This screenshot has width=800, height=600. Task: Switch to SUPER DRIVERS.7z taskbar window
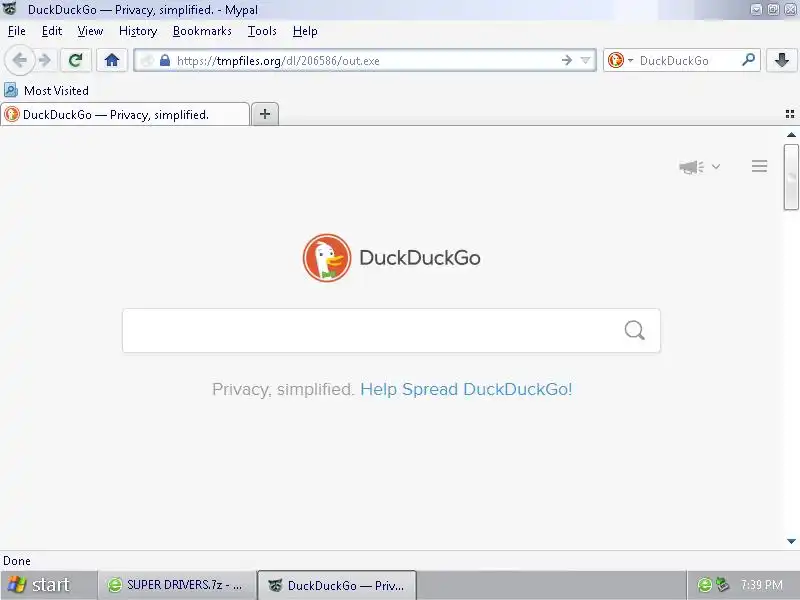click(x=177, y=585)
